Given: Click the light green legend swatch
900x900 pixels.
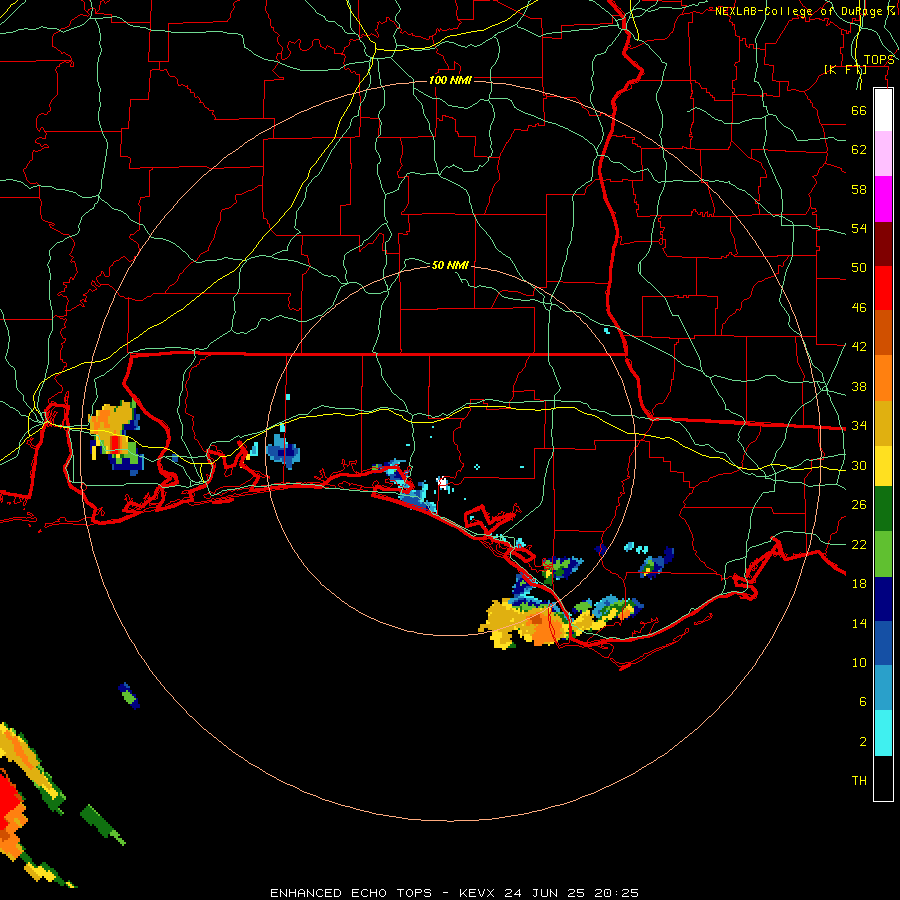Looking at the screenshot, I should click(883, 554).
